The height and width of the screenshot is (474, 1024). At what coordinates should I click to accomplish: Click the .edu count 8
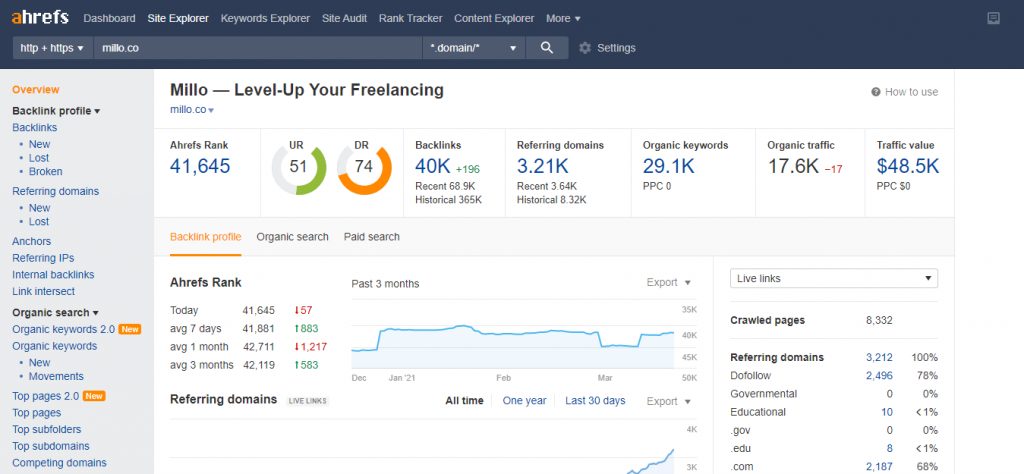tap(889, 449)
